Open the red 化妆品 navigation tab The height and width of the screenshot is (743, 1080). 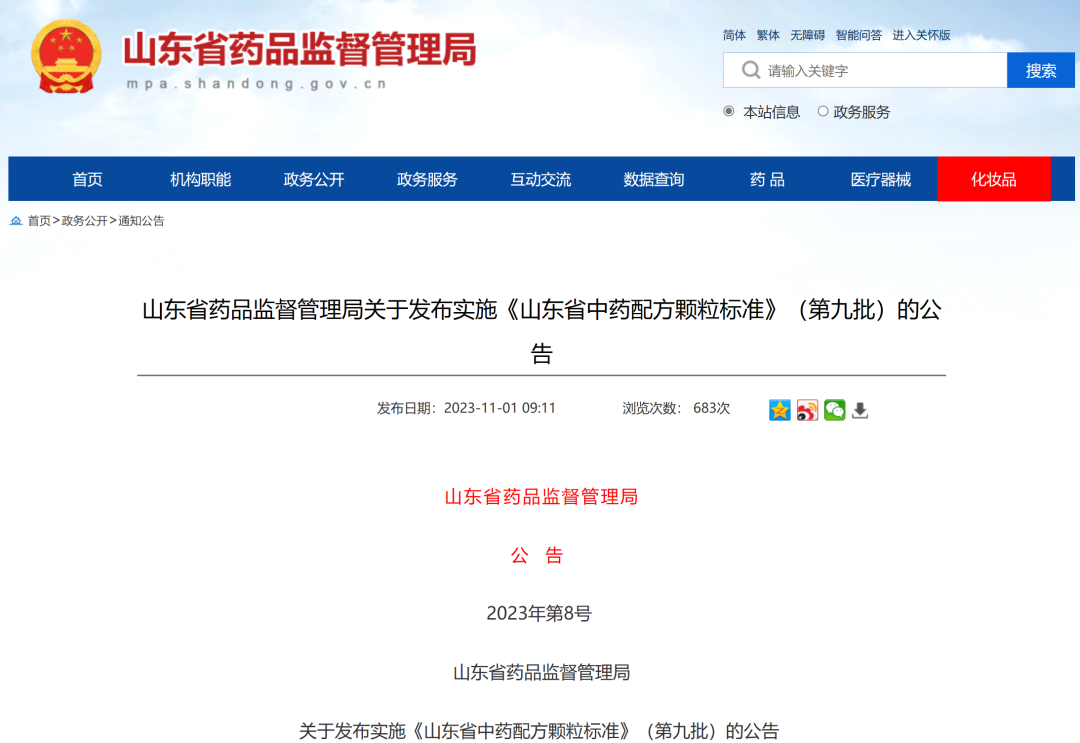coord(994,179)
